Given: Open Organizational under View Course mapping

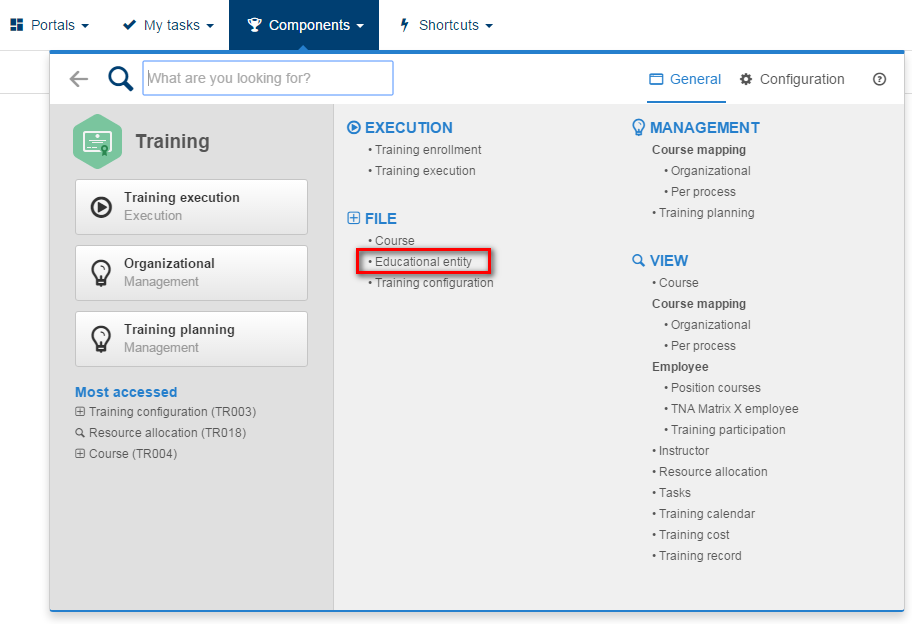Looking at the screenshot, I should 711,325.
